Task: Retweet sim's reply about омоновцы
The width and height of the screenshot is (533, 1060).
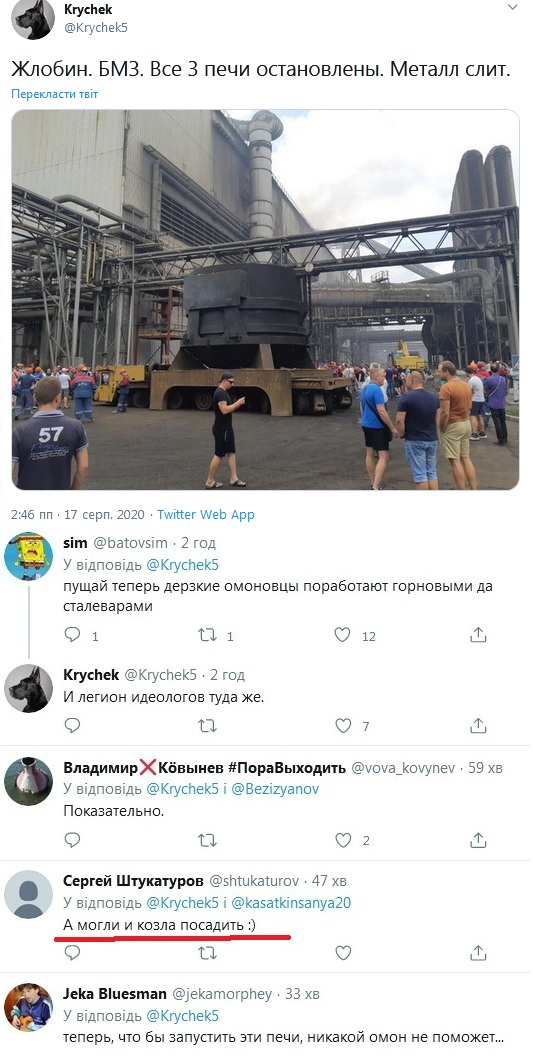Action: (x=207, y=634)
